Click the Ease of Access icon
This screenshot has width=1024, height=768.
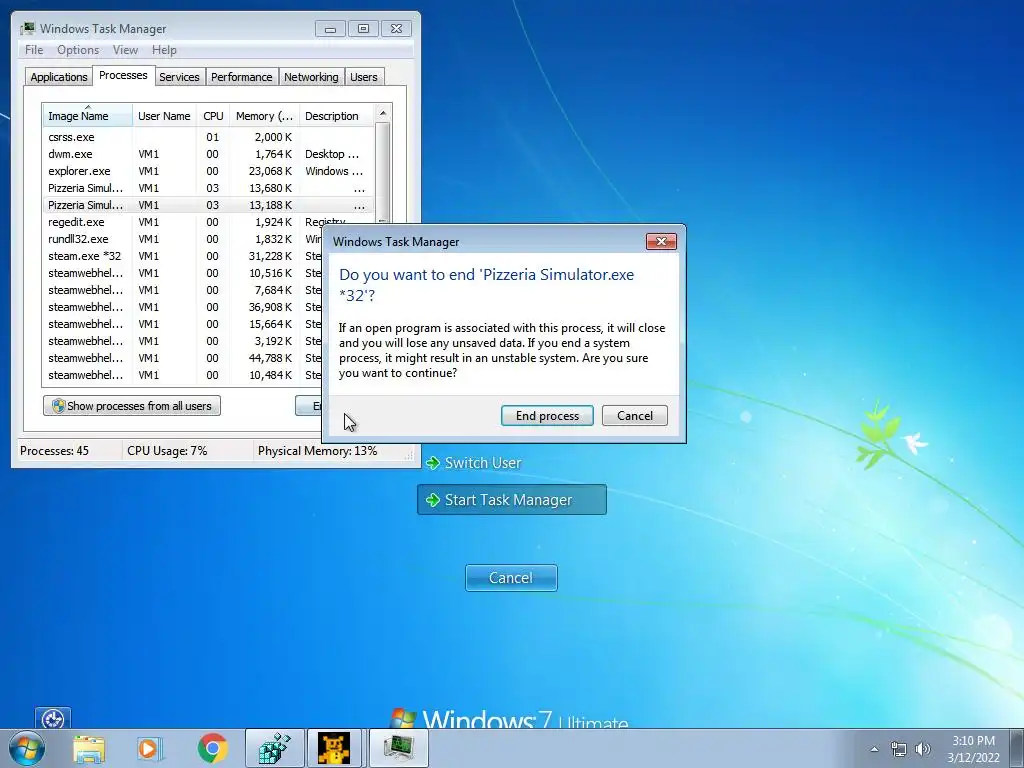53,719
